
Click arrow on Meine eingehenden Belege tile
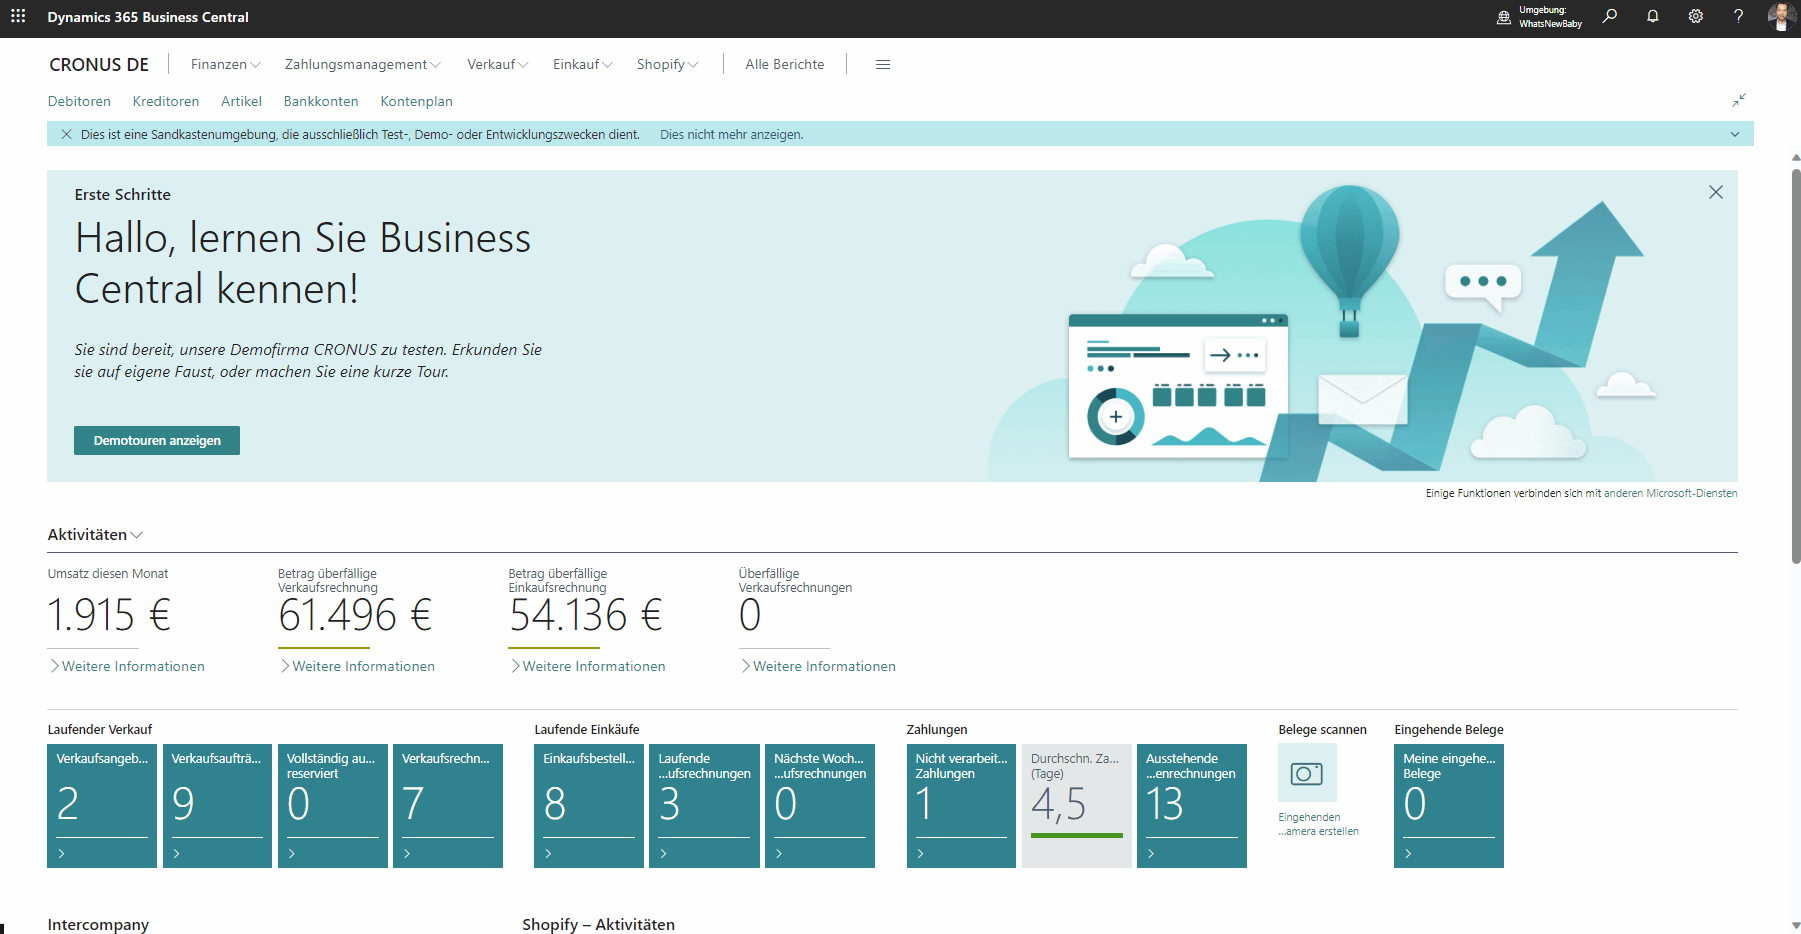point(1408,853)
